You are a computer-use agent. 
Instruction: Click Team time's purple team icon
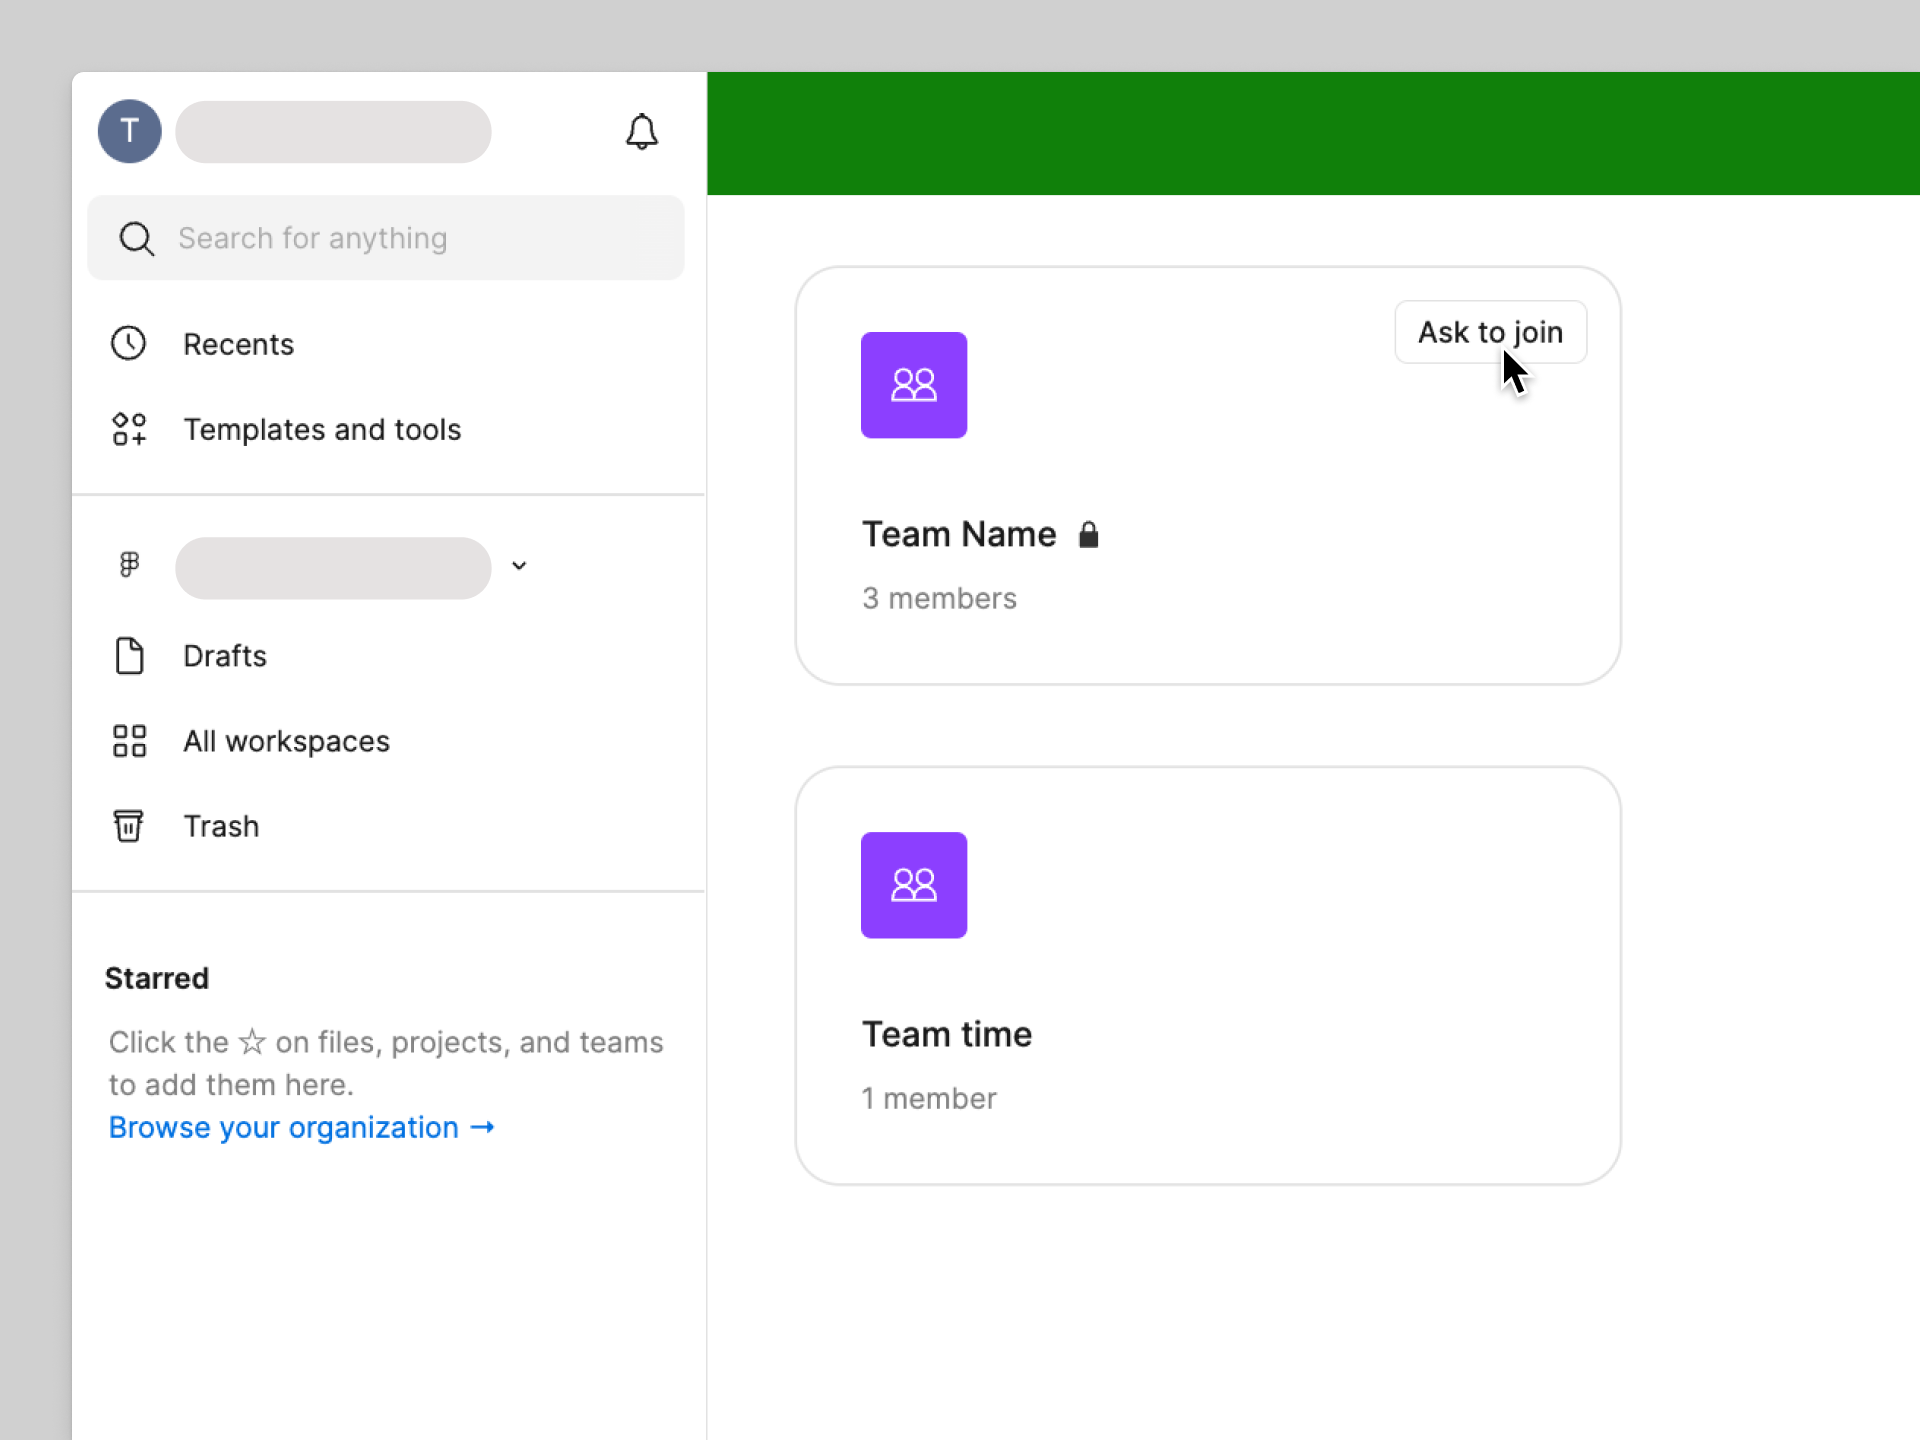pos(913,885)
